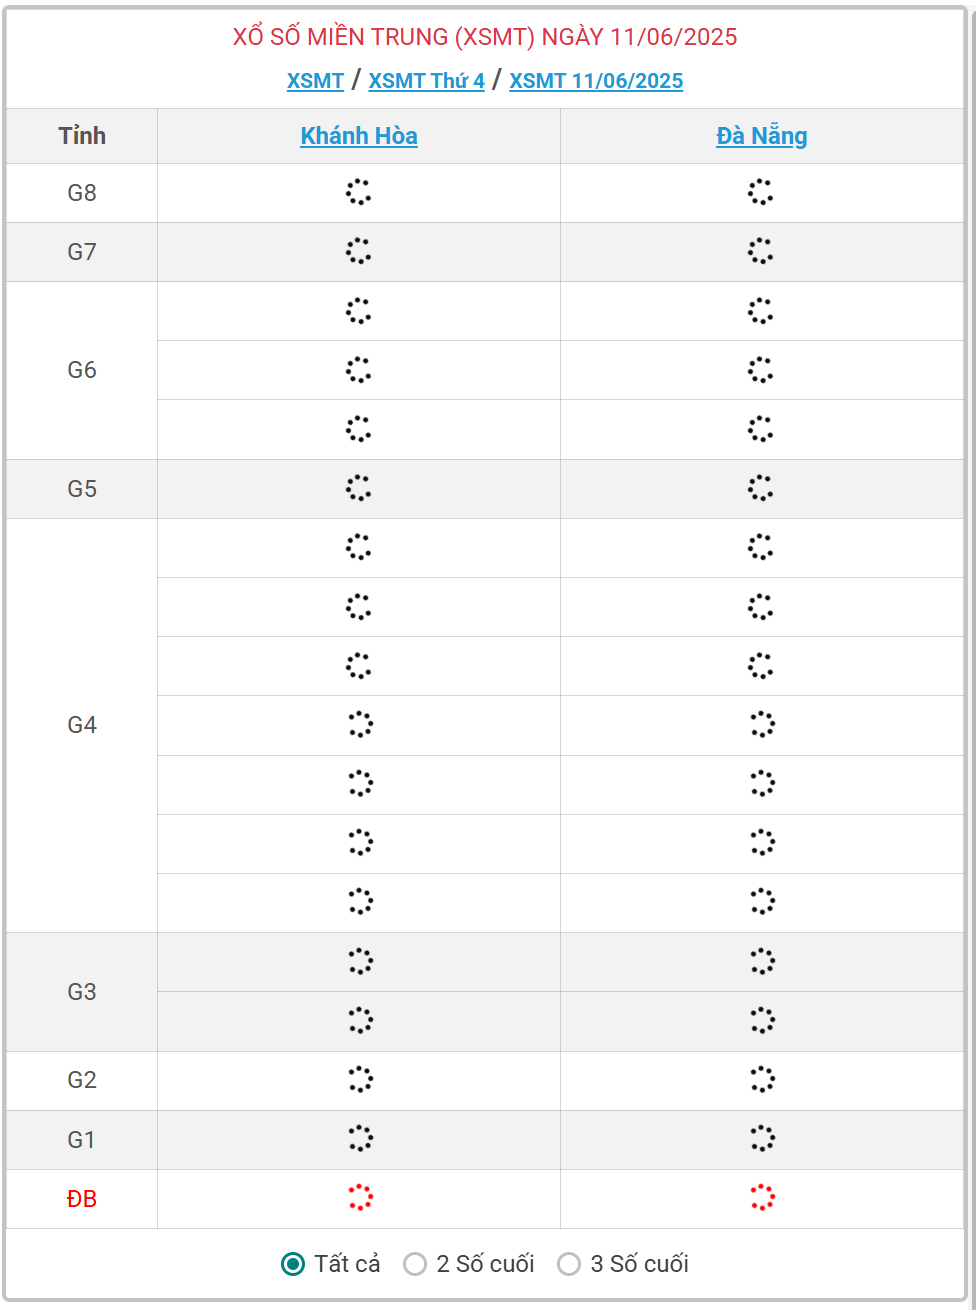Click the Đà Nẵng G2 loading spinner
The width and height of the screenshot is (976, 1310).
point(762,1080)
